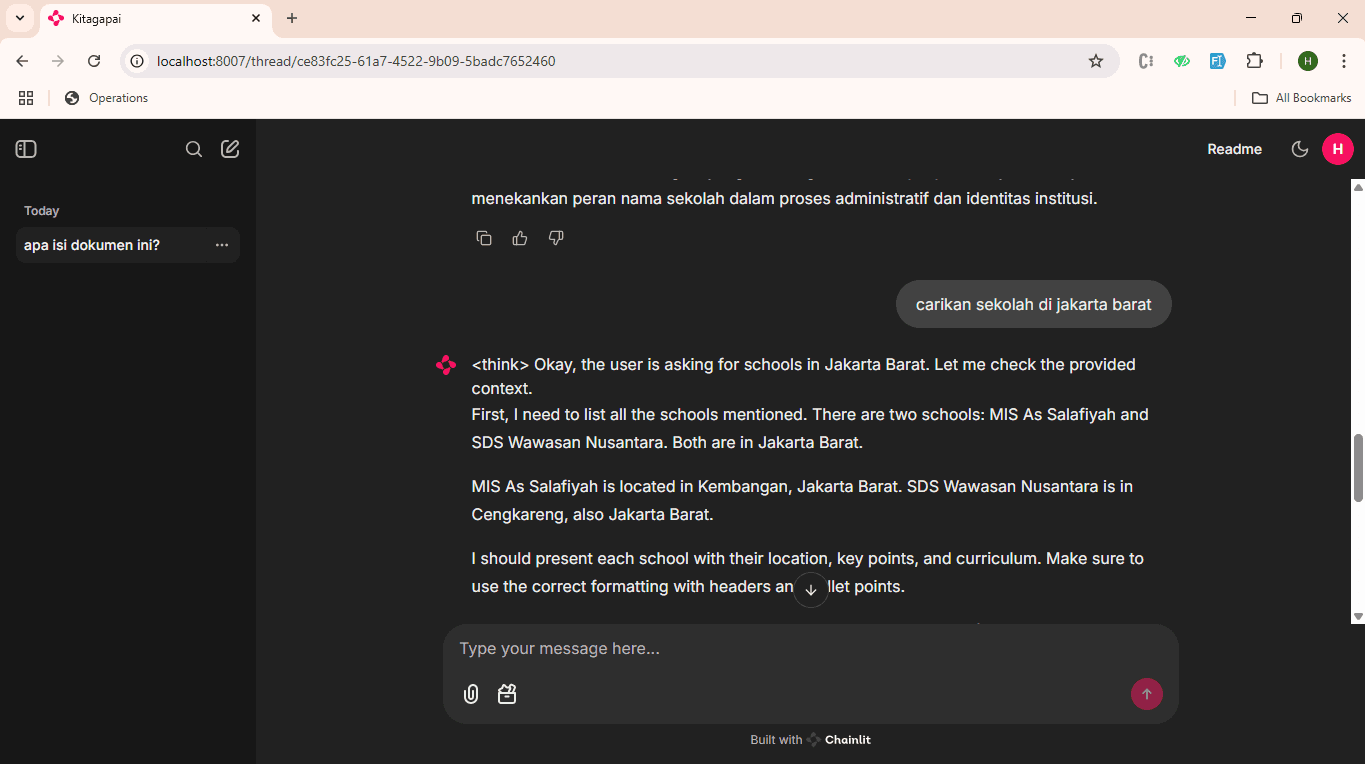The width and height of the screenshot is (1365, 764).
Task: Open the commands tool icon in composer
Action: point(507,694)
